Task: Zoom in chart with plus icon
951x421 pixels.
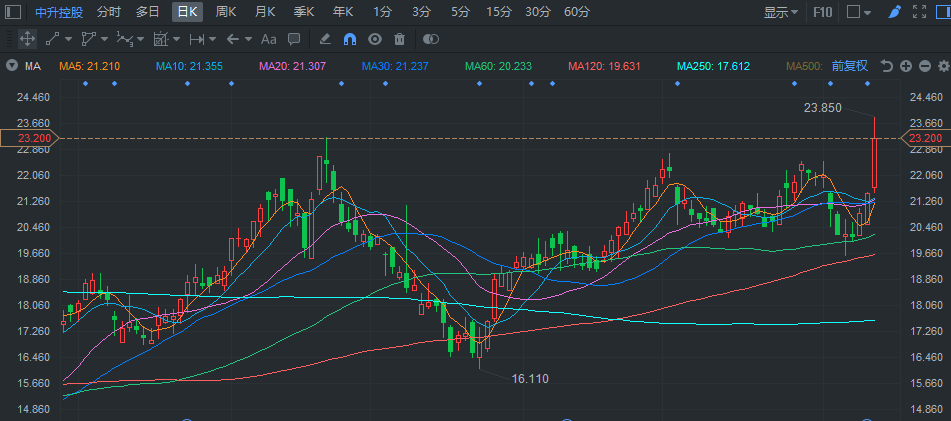Action: 906,66
